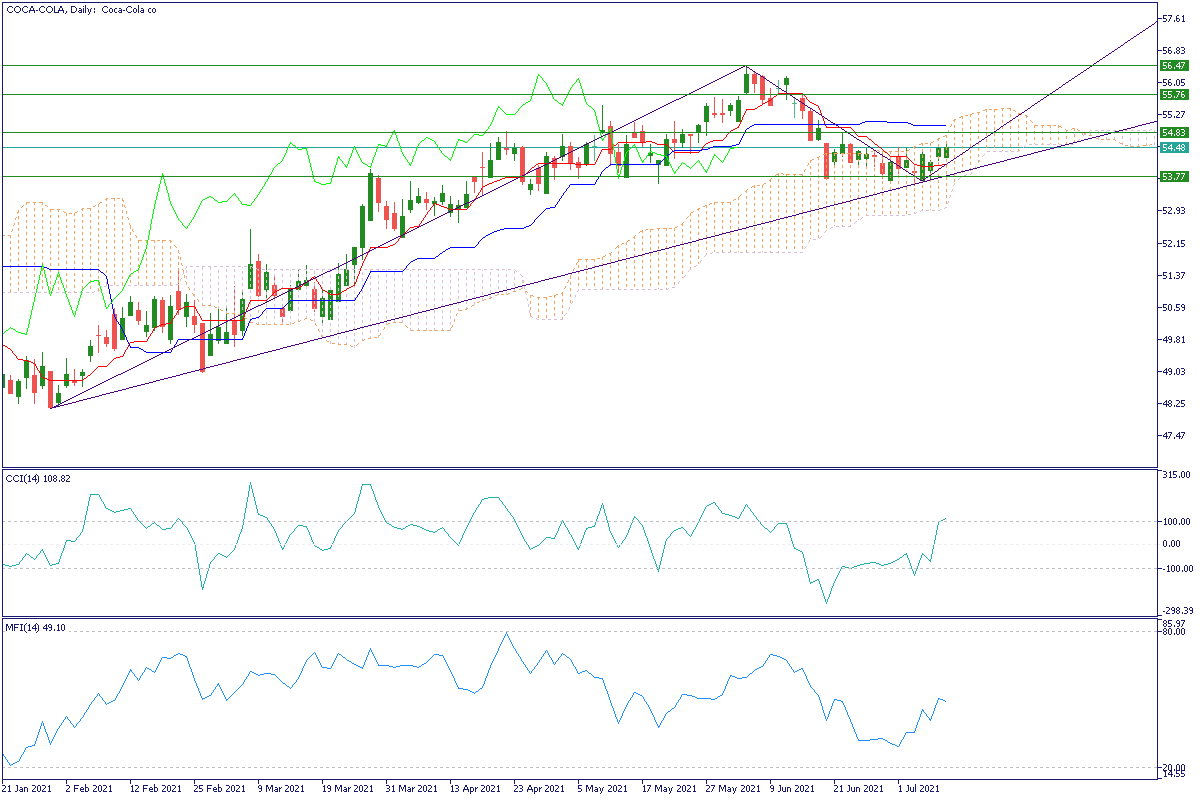Click the 57.61 price axis label
This screenshot has width=1200, height=800.
(x=1173, y=18)
